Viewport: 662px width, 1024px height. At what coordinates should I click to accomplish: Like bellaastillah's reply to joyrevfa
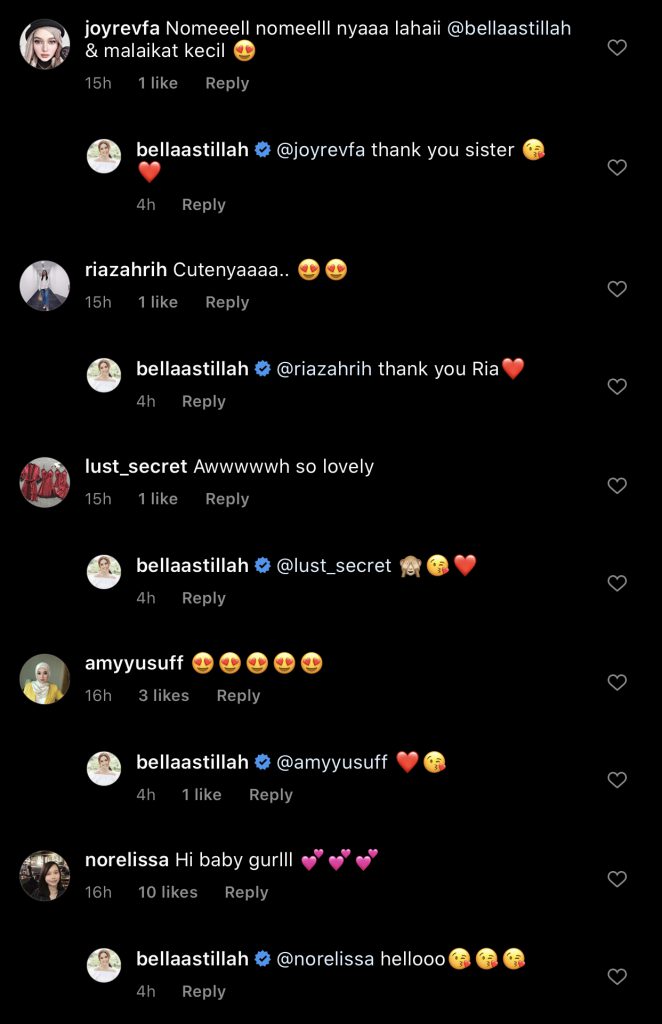click(x=617, y=168)
